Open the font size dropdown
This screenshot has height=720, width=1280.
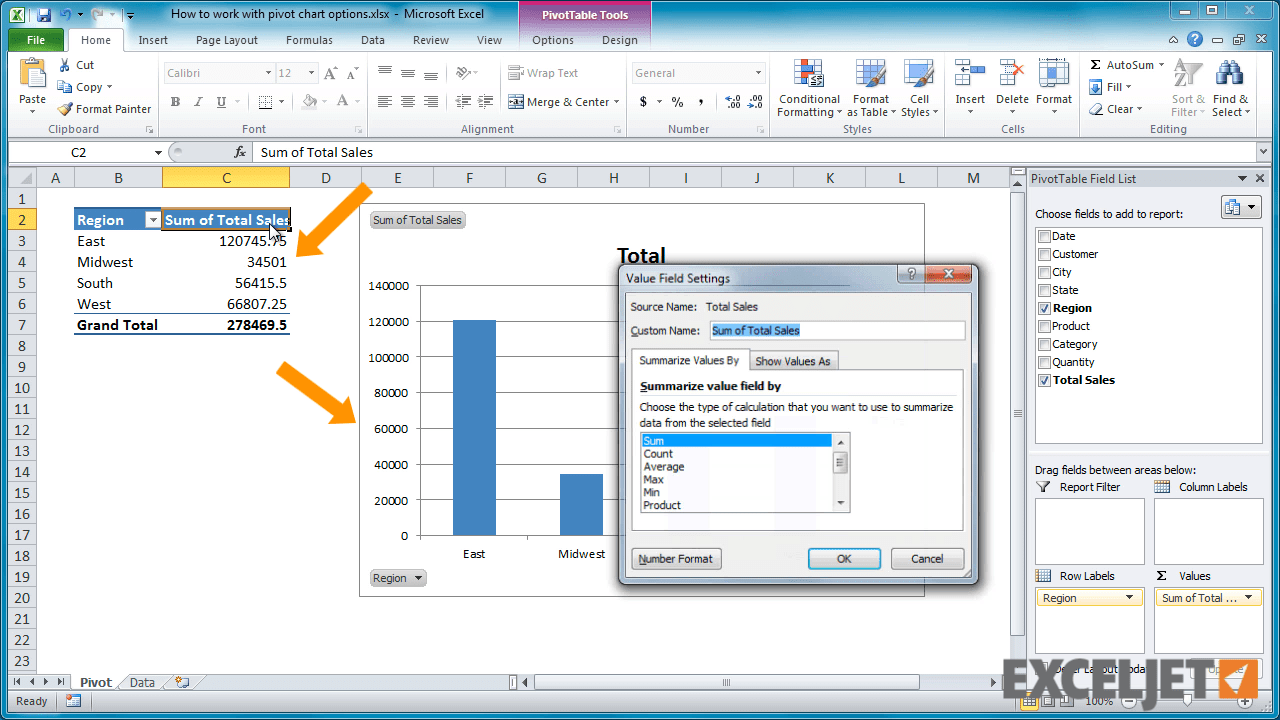click(309, 72)
